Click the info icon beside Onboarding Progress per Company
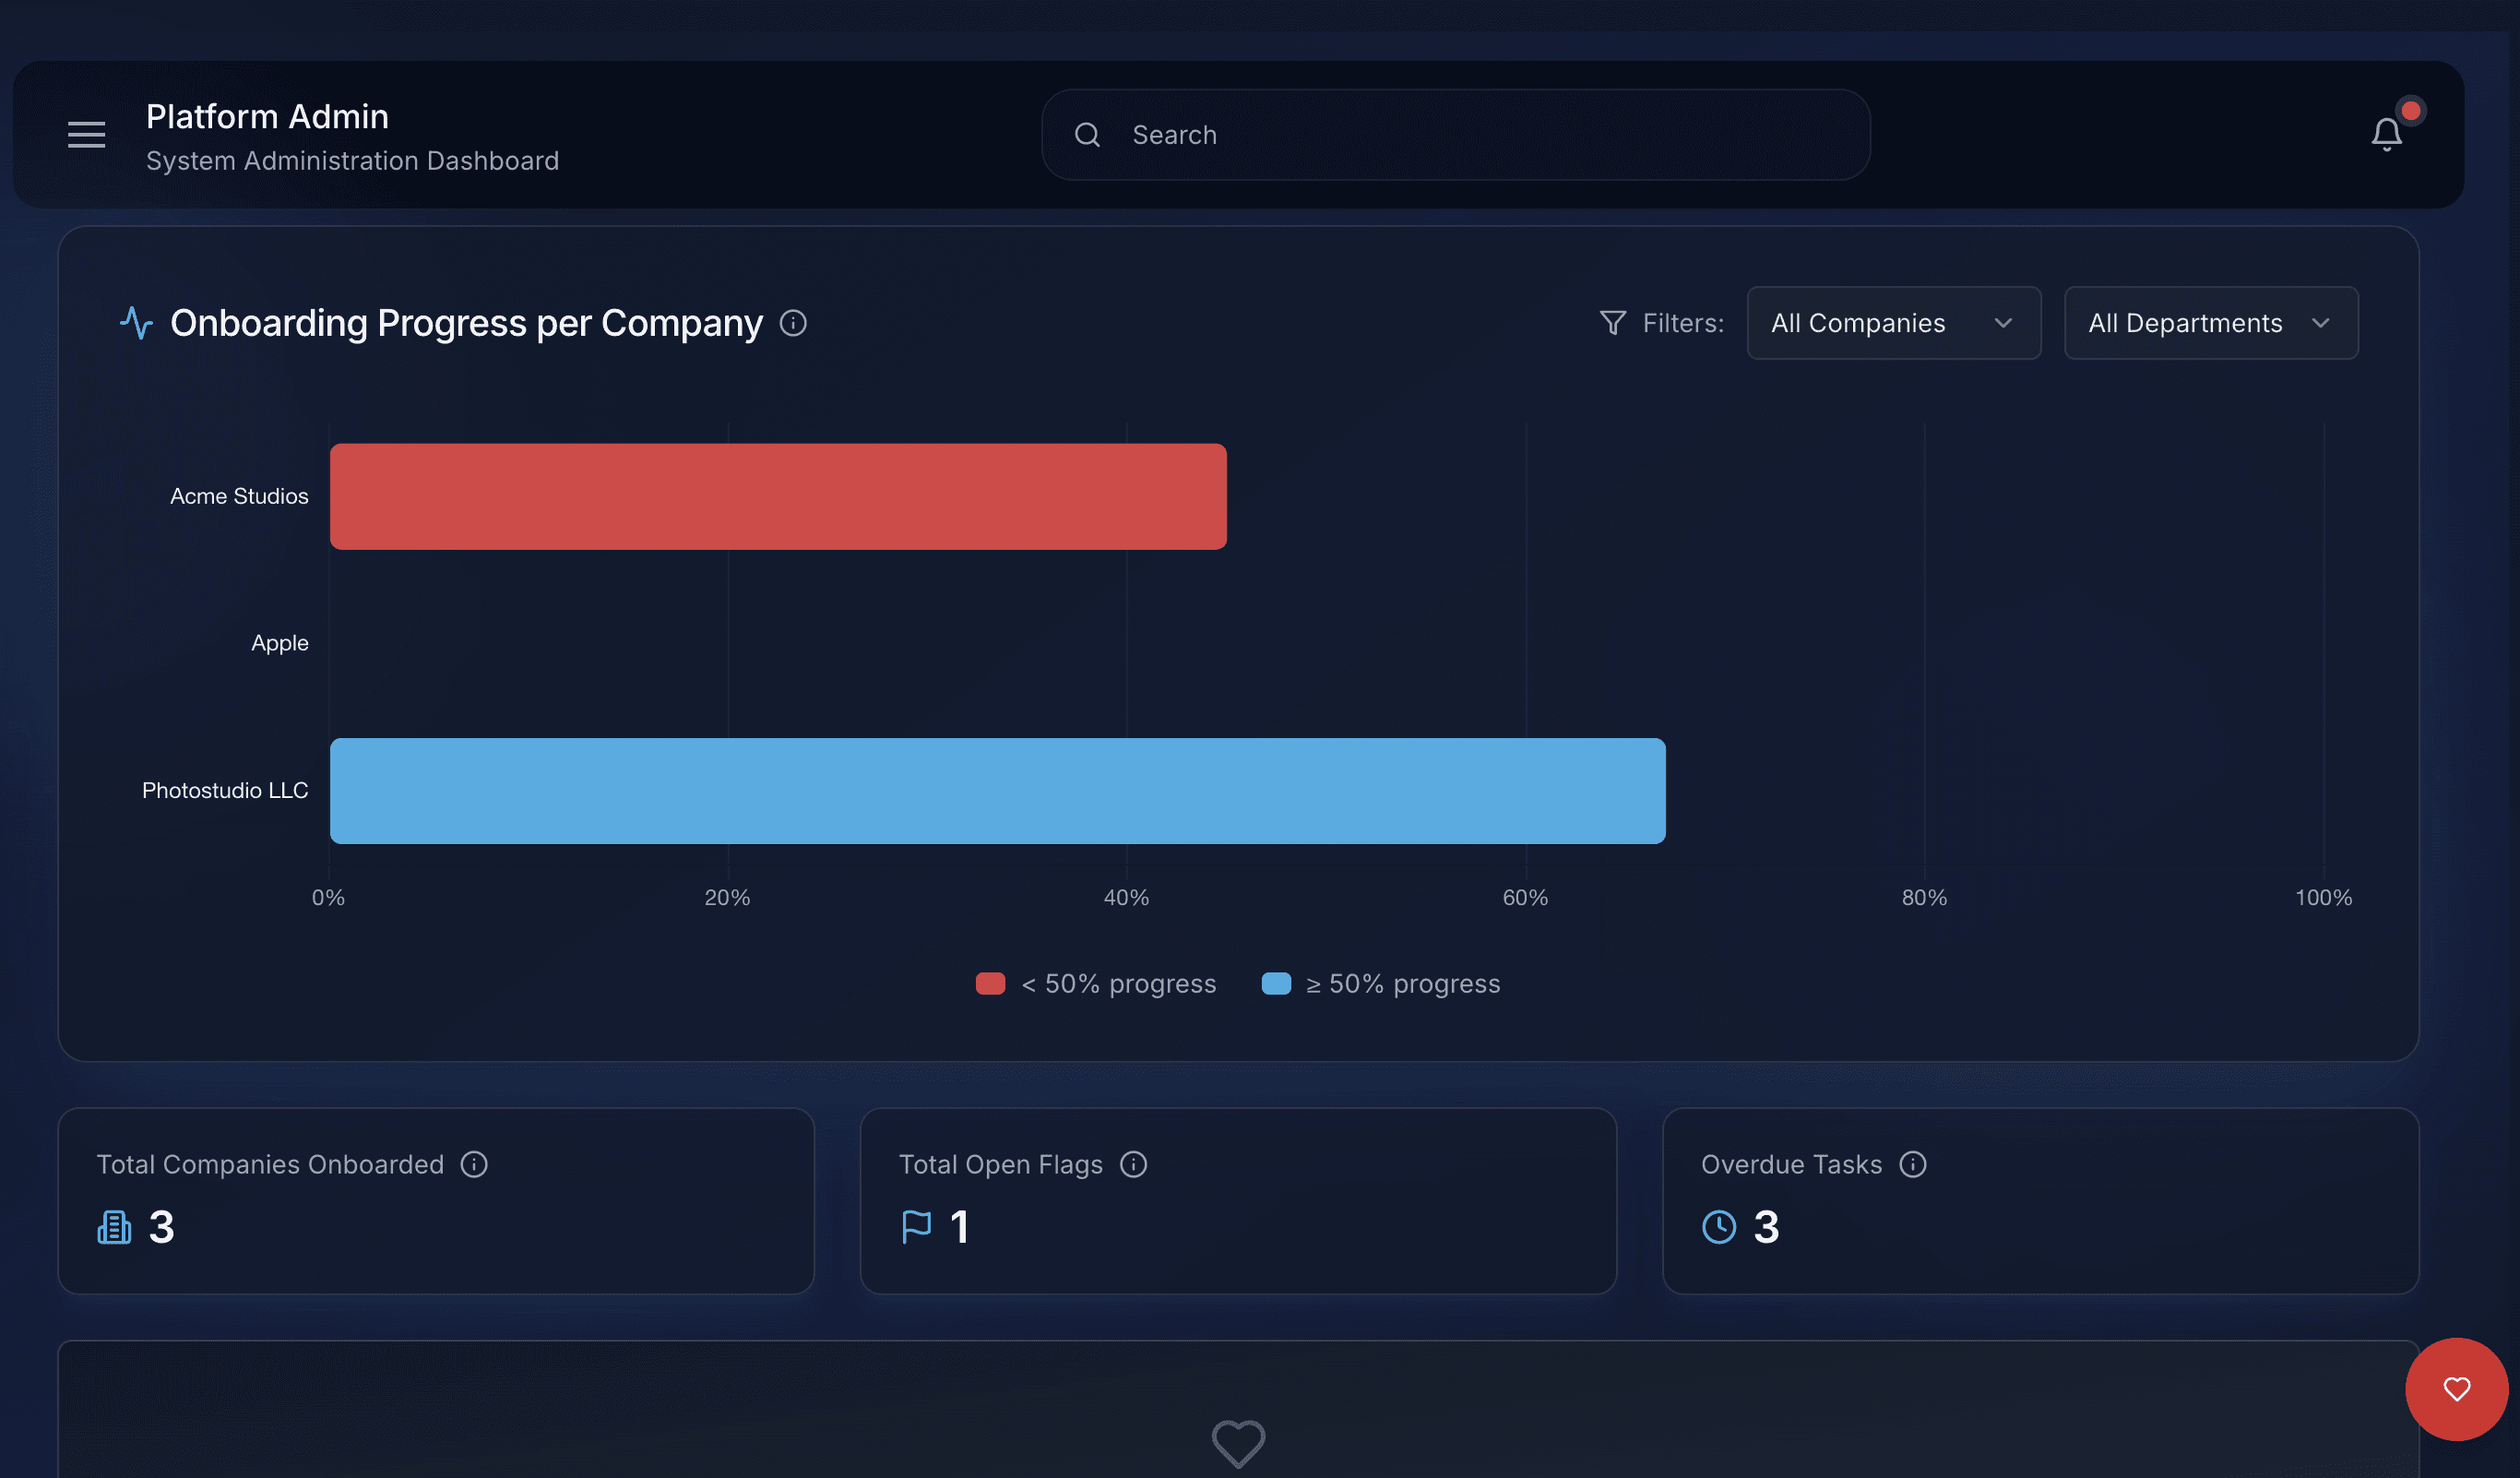Image resolution: width=2520 pixels, height=1478 pixels. (793, 322)
